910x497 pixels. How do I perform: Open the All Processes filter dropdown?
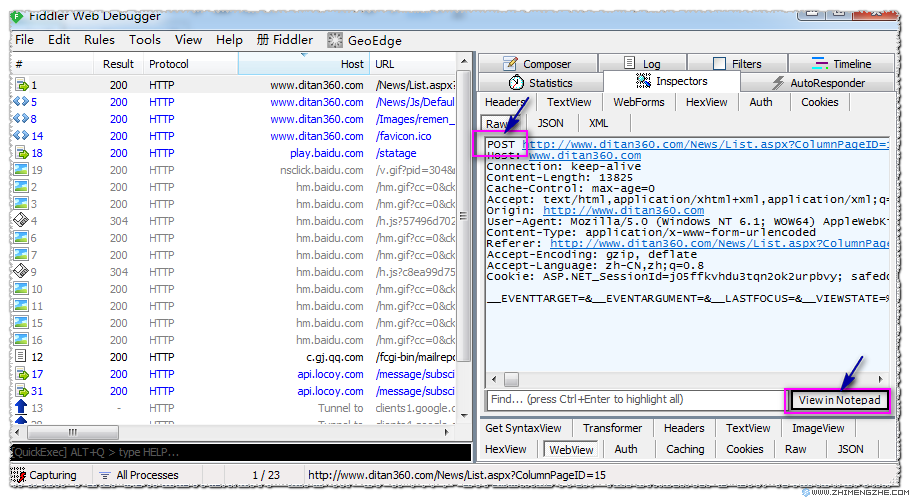coord(139,476)
